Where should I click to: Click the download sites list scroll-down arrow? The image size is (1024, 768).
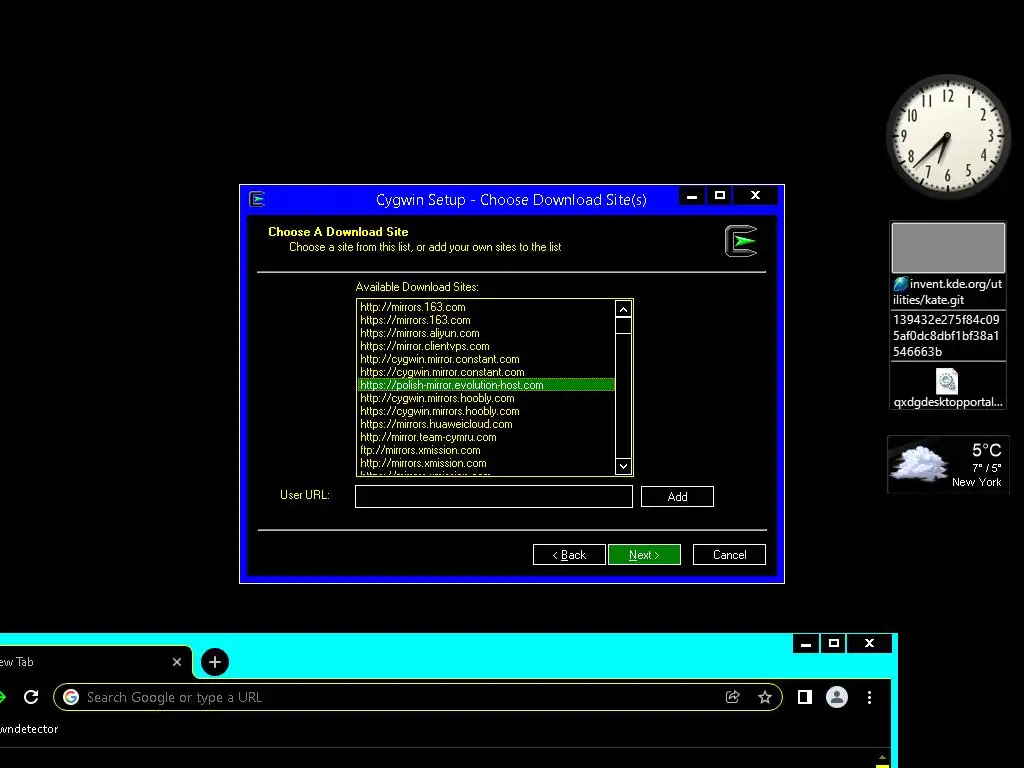623,466
